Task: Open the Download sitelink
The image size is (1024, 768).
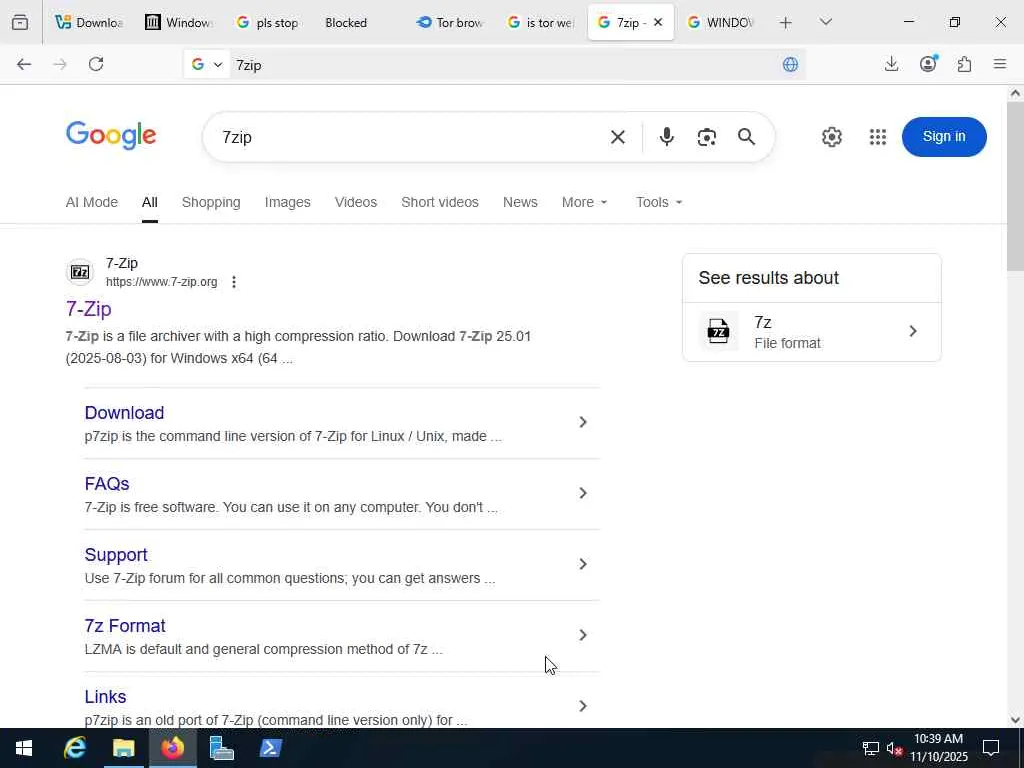Action: [x=124, y=413]
